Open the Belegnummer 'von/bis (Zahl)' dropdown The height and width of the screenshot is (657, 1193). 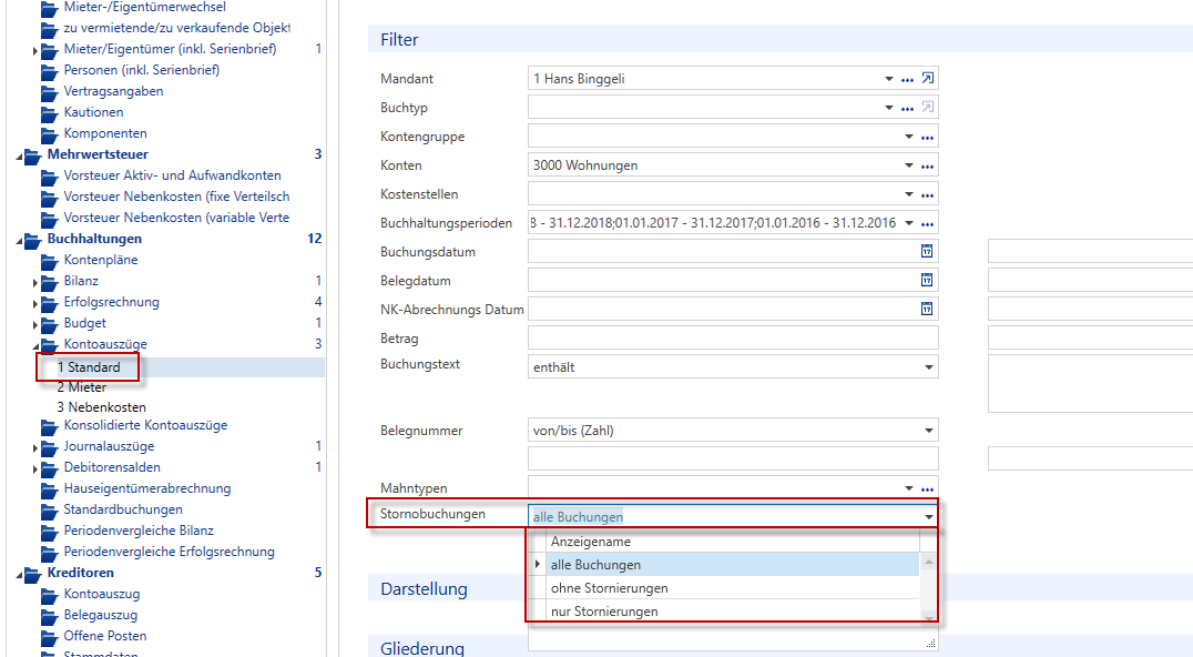[928, 430]
